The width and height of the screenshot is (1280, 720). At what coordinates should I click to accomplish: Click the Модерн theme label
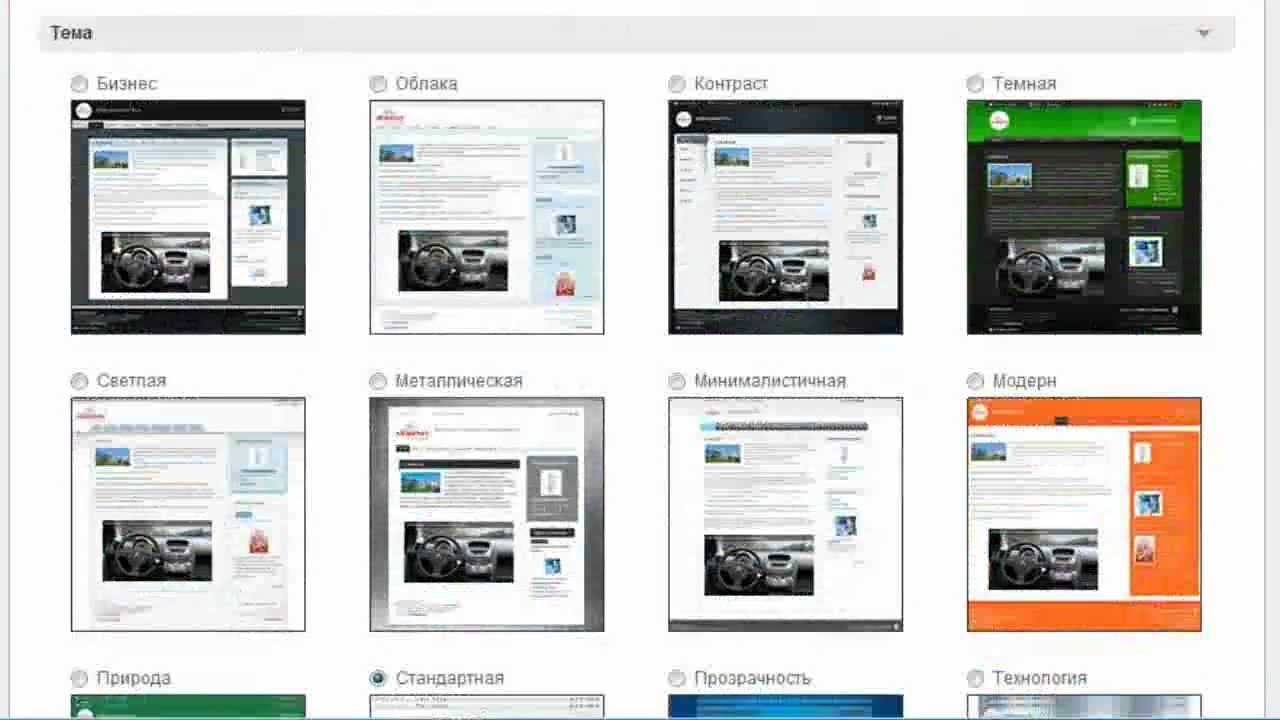[1024, 381]
